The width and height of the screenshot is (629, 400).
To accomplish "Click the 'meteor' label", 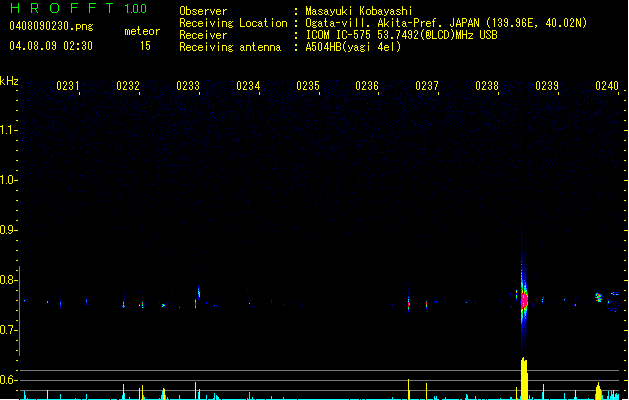I will pos(142,31).
